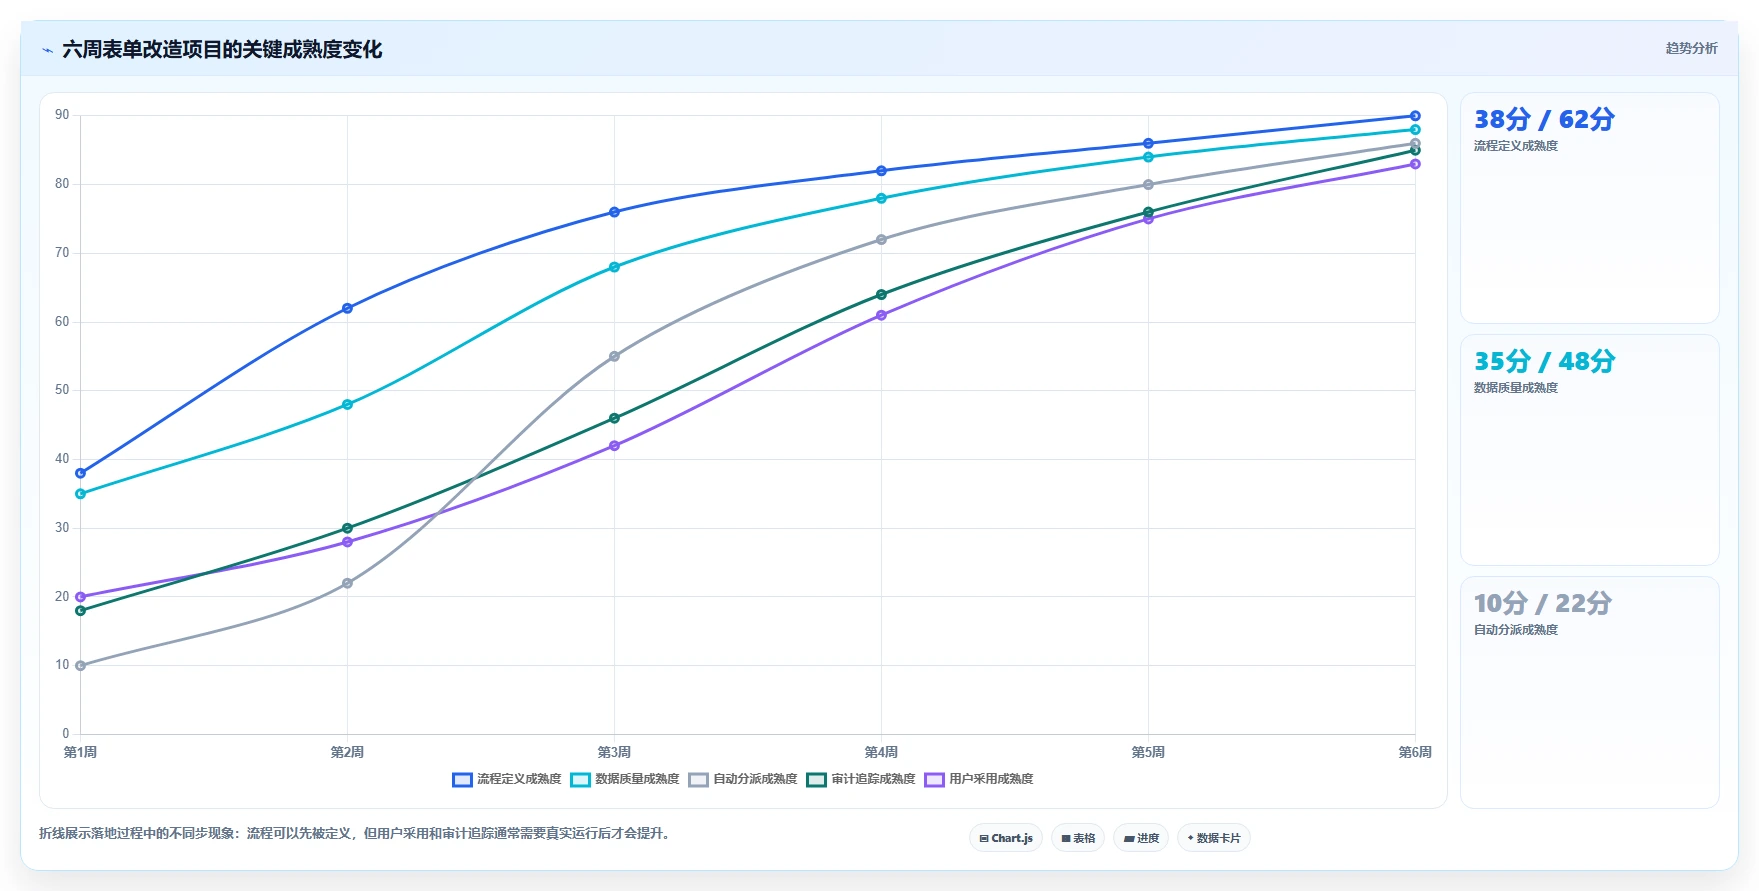Click the 流程定义成熟度 card label under 38分

click(1516, 146)
